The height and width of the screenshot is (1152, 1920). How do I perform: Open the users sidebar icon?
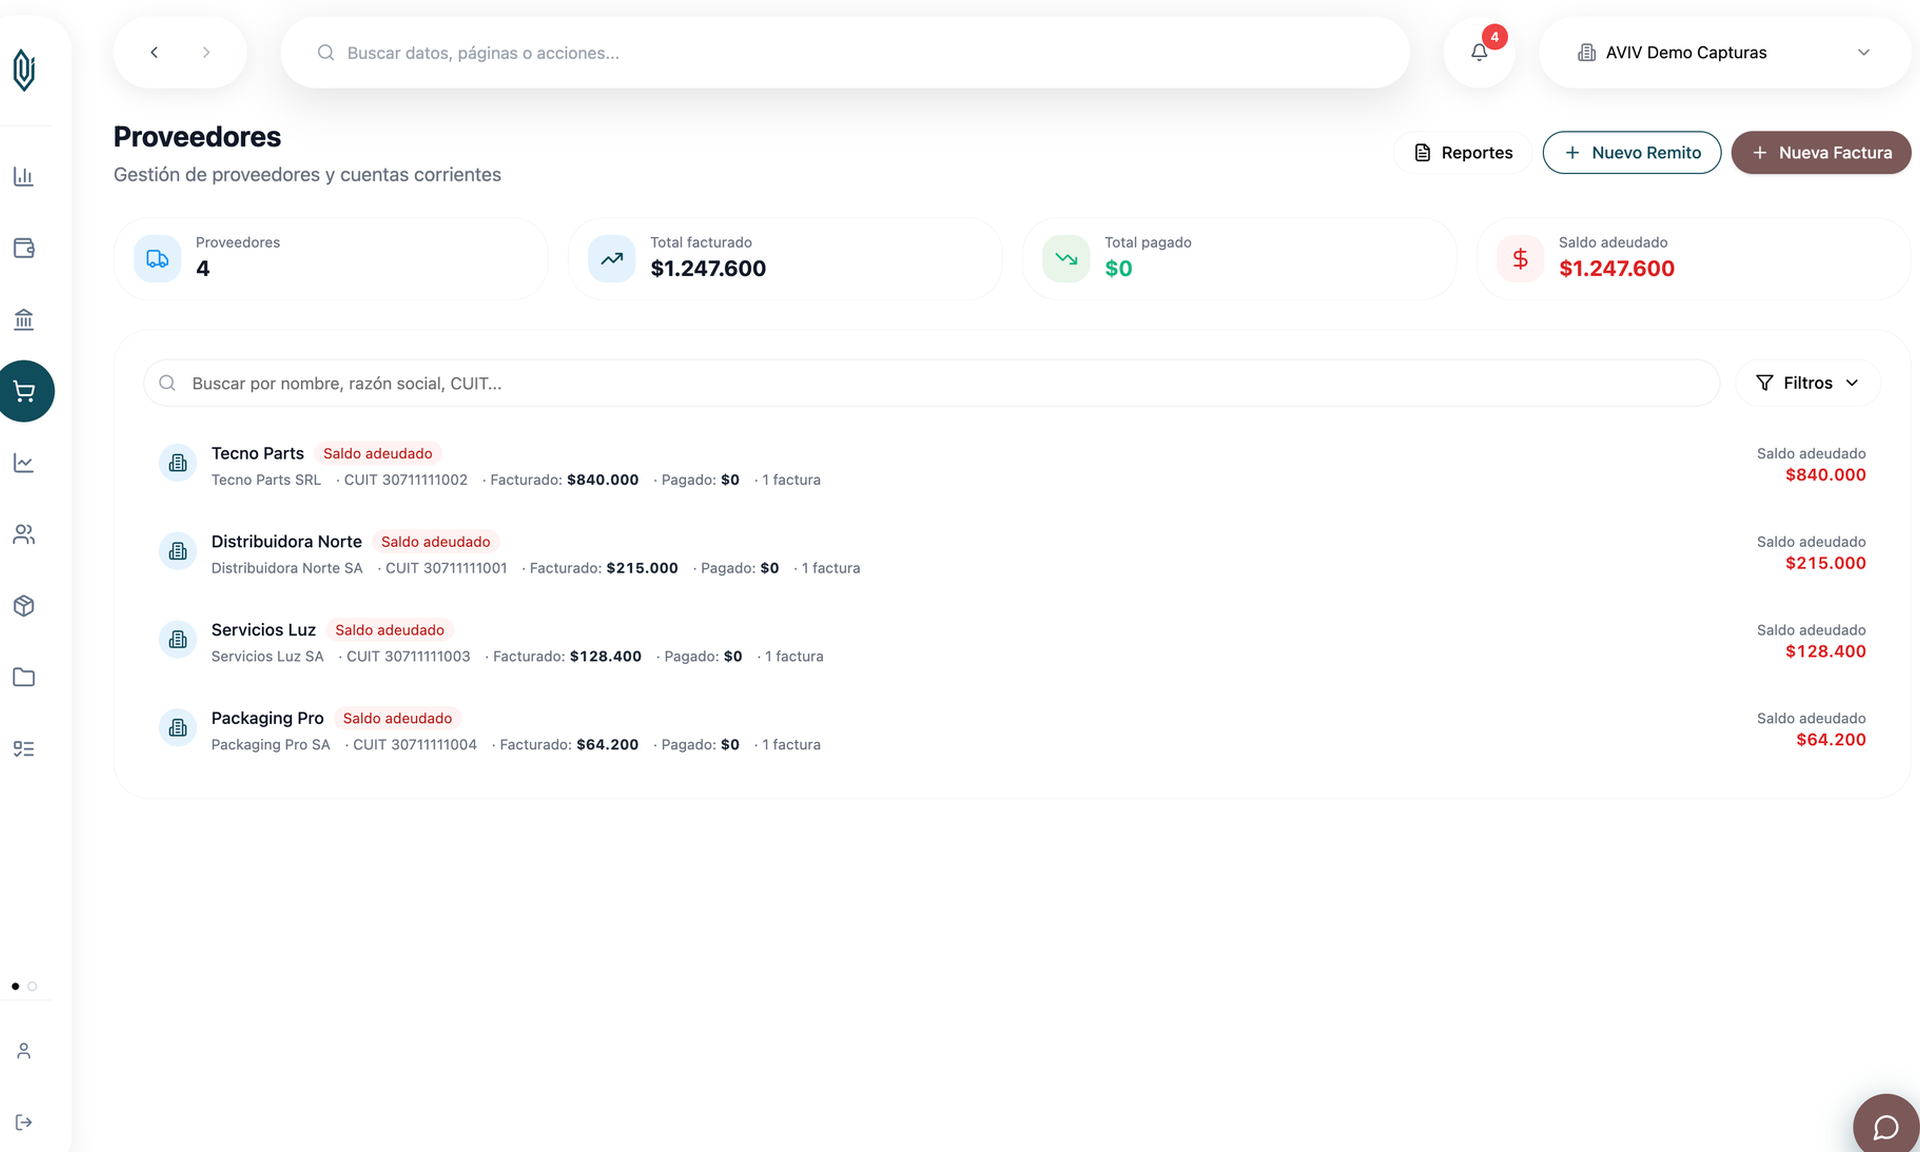[24, 535]
